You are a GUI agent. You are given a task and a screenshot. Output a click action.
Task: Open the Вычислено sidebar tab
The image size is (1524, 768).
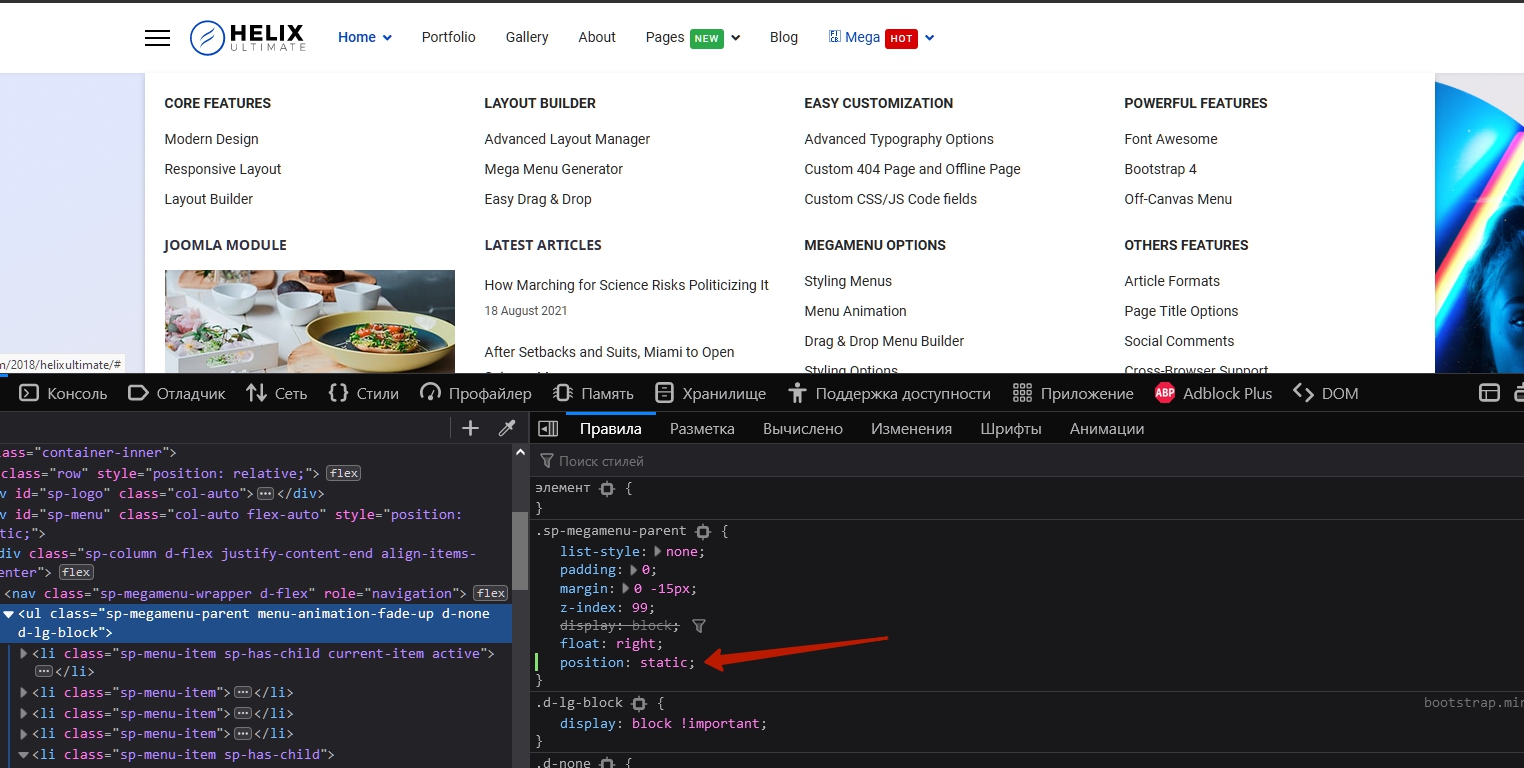[802, 429]
